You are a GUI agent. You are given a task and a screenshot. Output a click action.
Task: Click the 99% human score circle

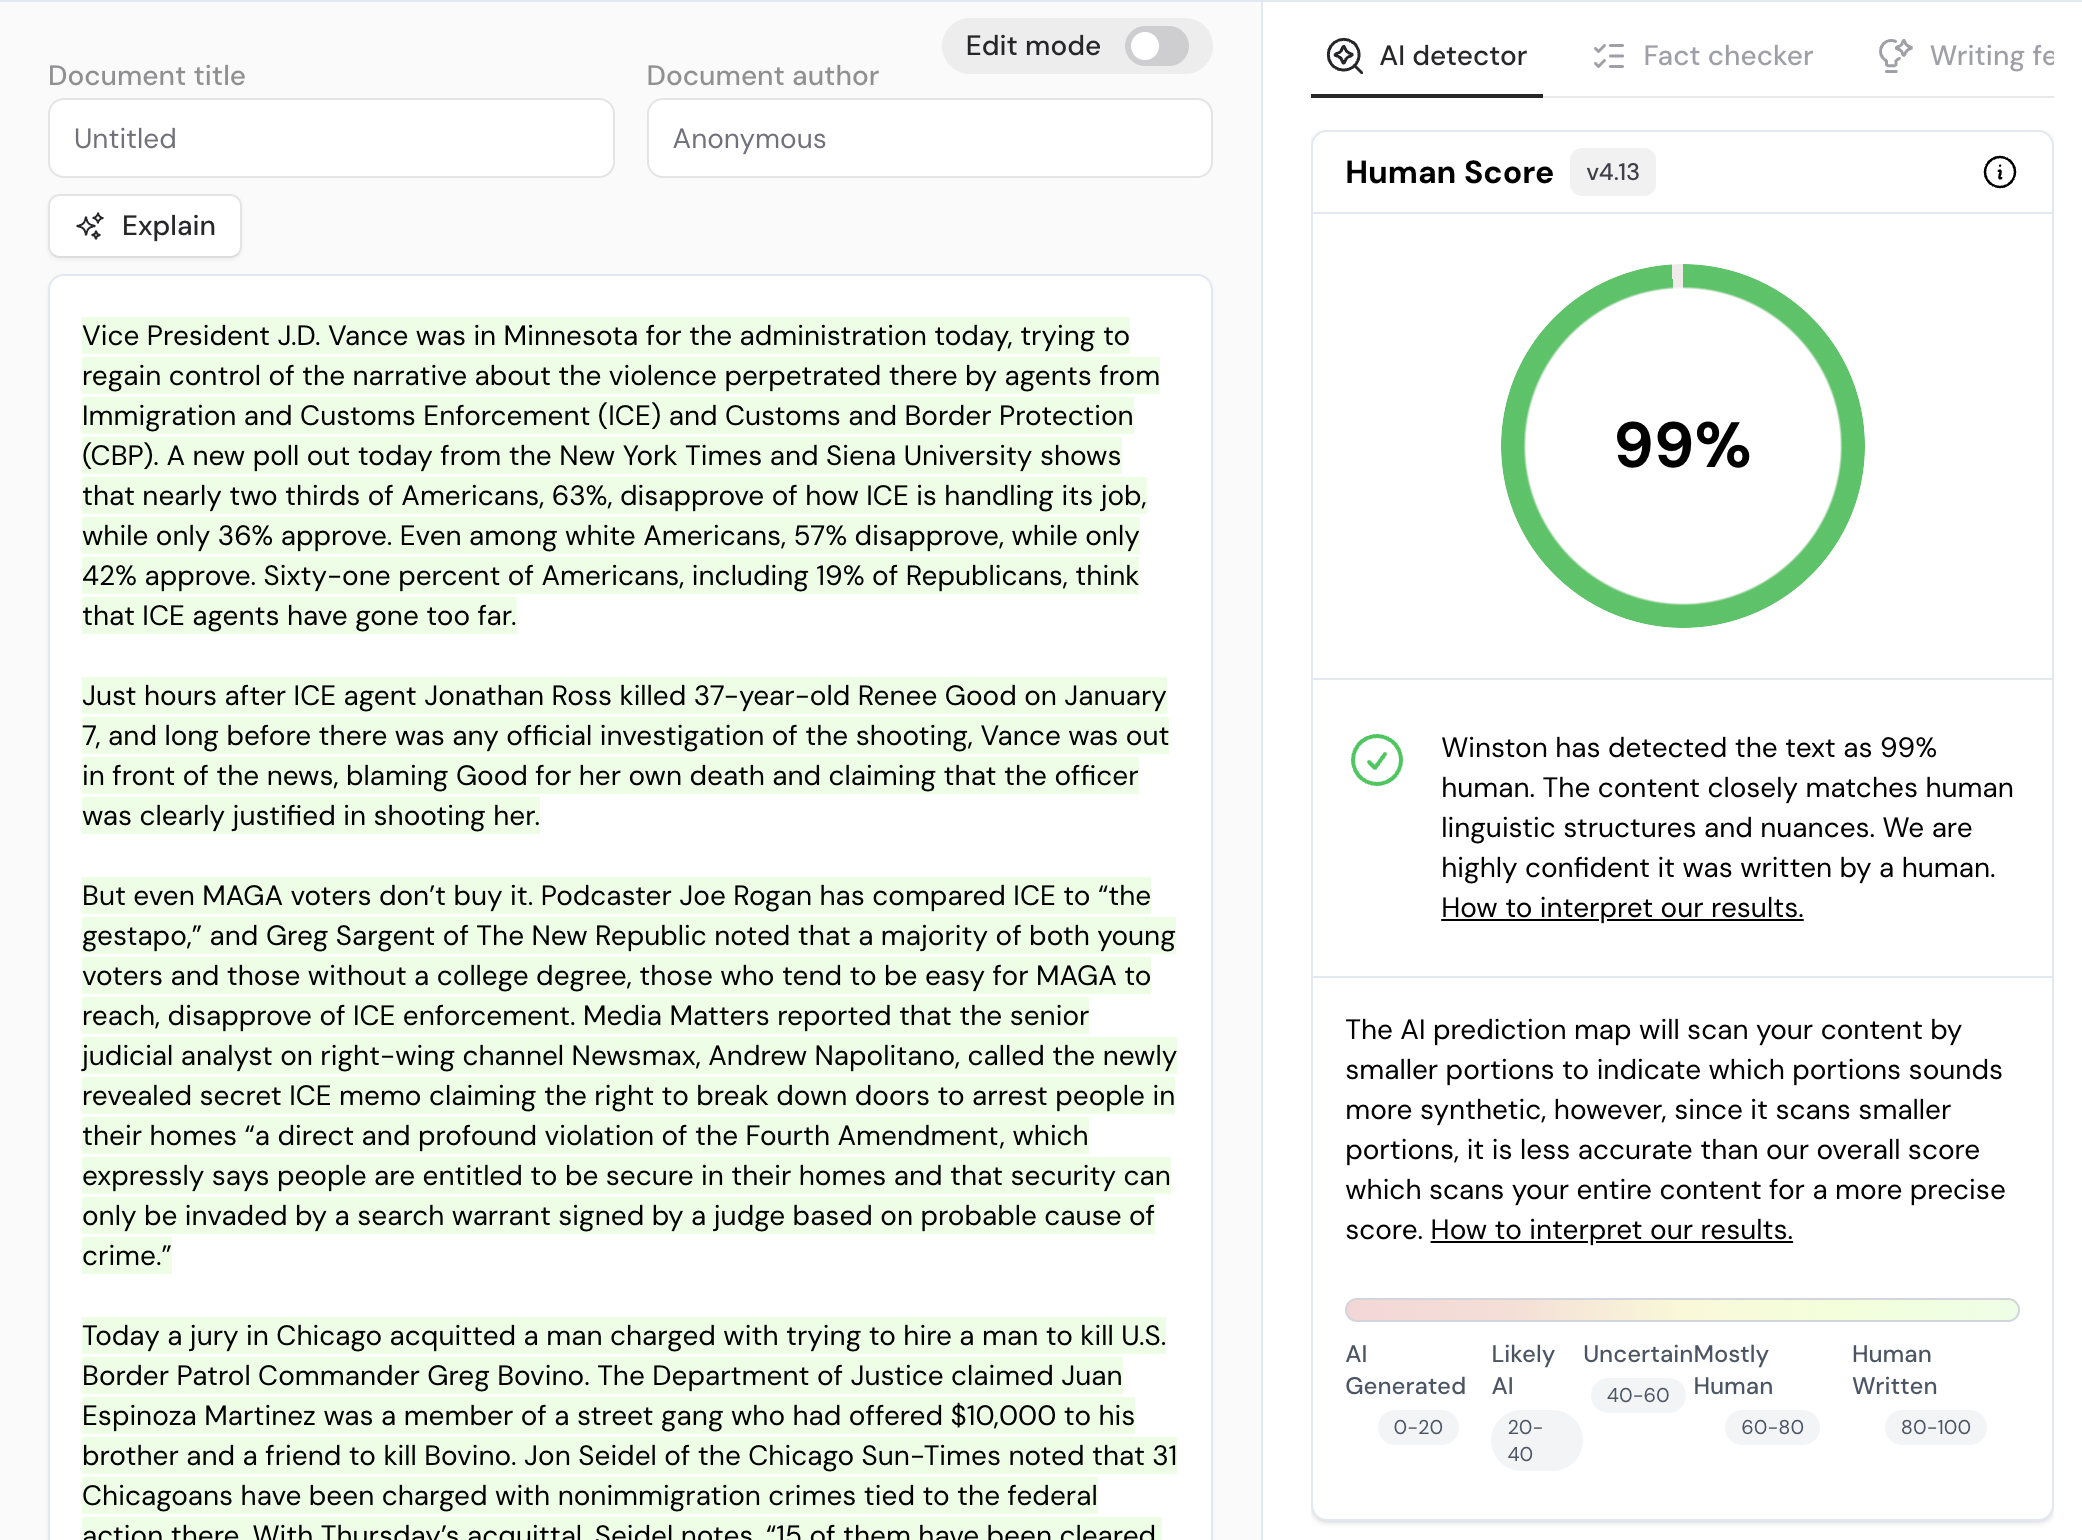(x=1682, y=446)
